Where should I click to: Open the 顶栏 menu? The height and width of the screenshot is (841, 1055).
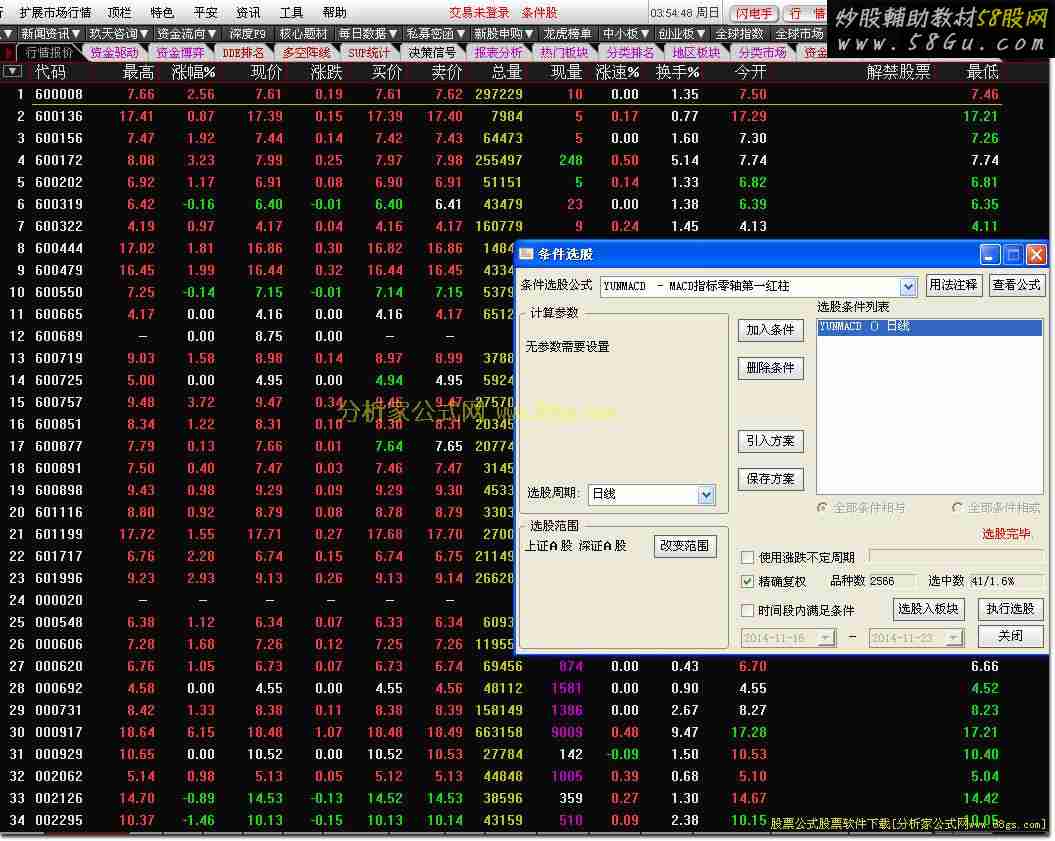click(x=119, y=12)
